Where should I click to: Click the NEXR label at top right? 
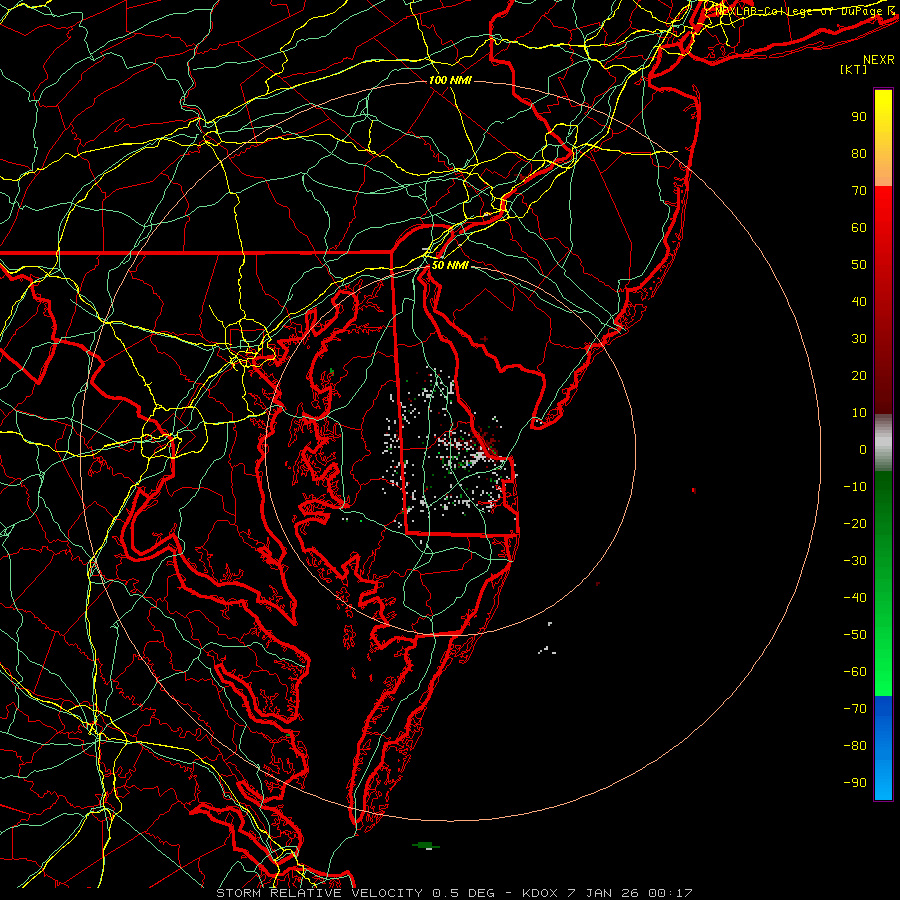tap(879, 60)
